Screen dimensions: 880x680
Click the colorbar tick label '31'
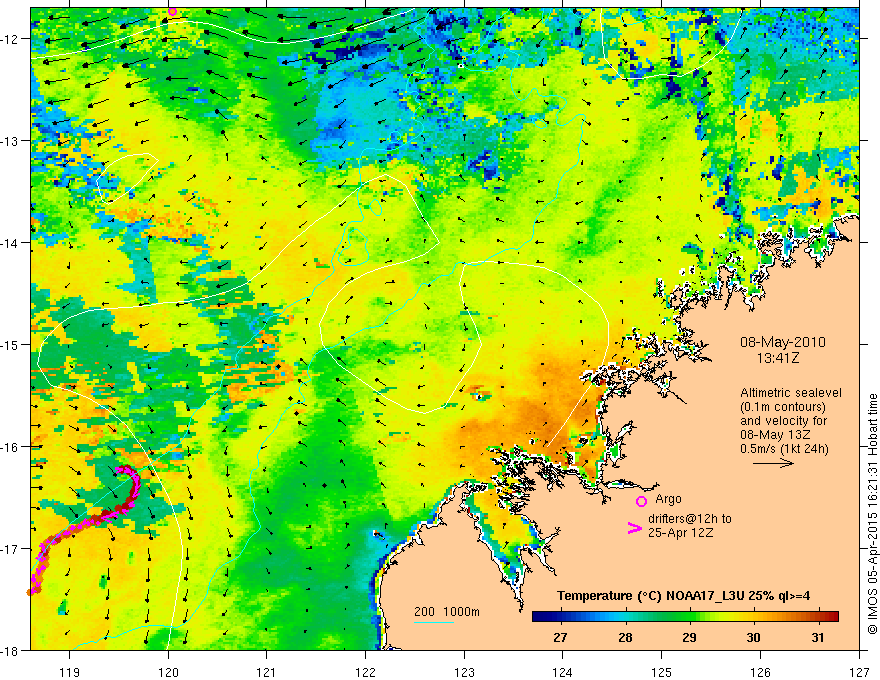coord(818,637)
